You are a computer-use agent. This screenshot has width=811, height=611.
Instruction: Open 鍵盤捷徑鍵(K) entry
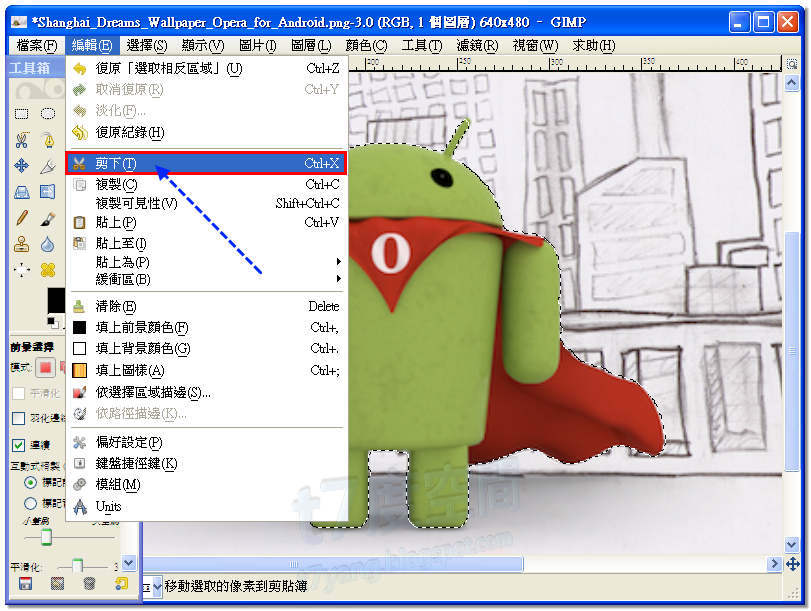pos(207,463)
